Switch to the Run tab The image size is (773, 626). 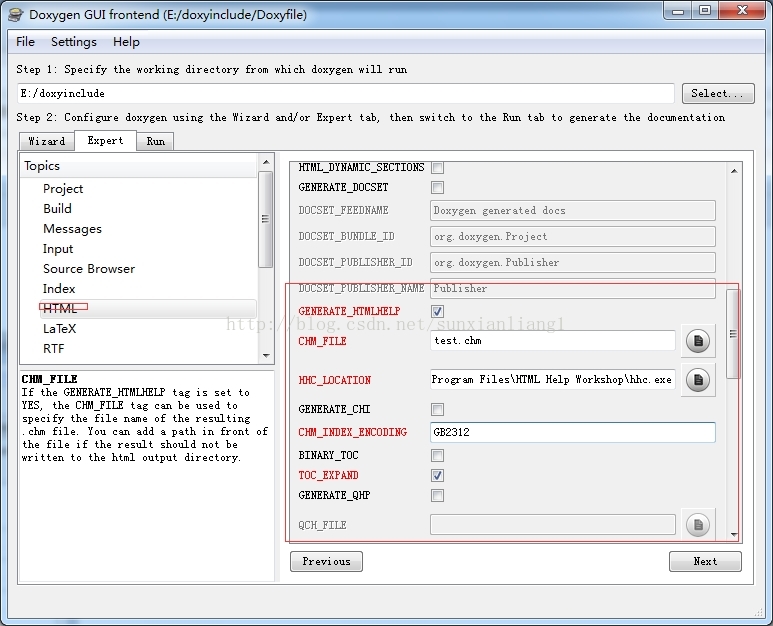click(155, 141)
